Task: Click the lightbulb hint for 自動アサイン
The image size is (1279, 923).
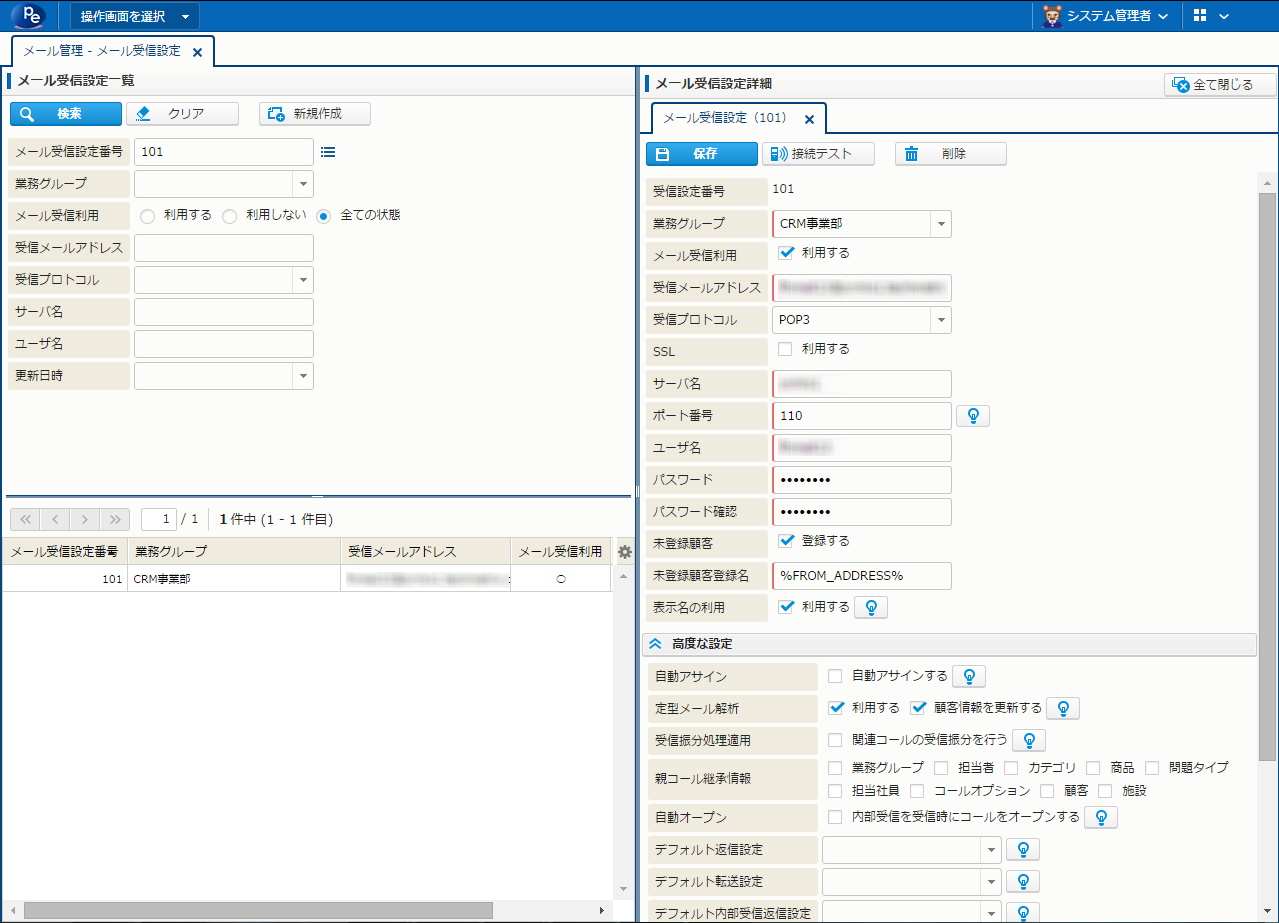Action: tap(968, 677)
